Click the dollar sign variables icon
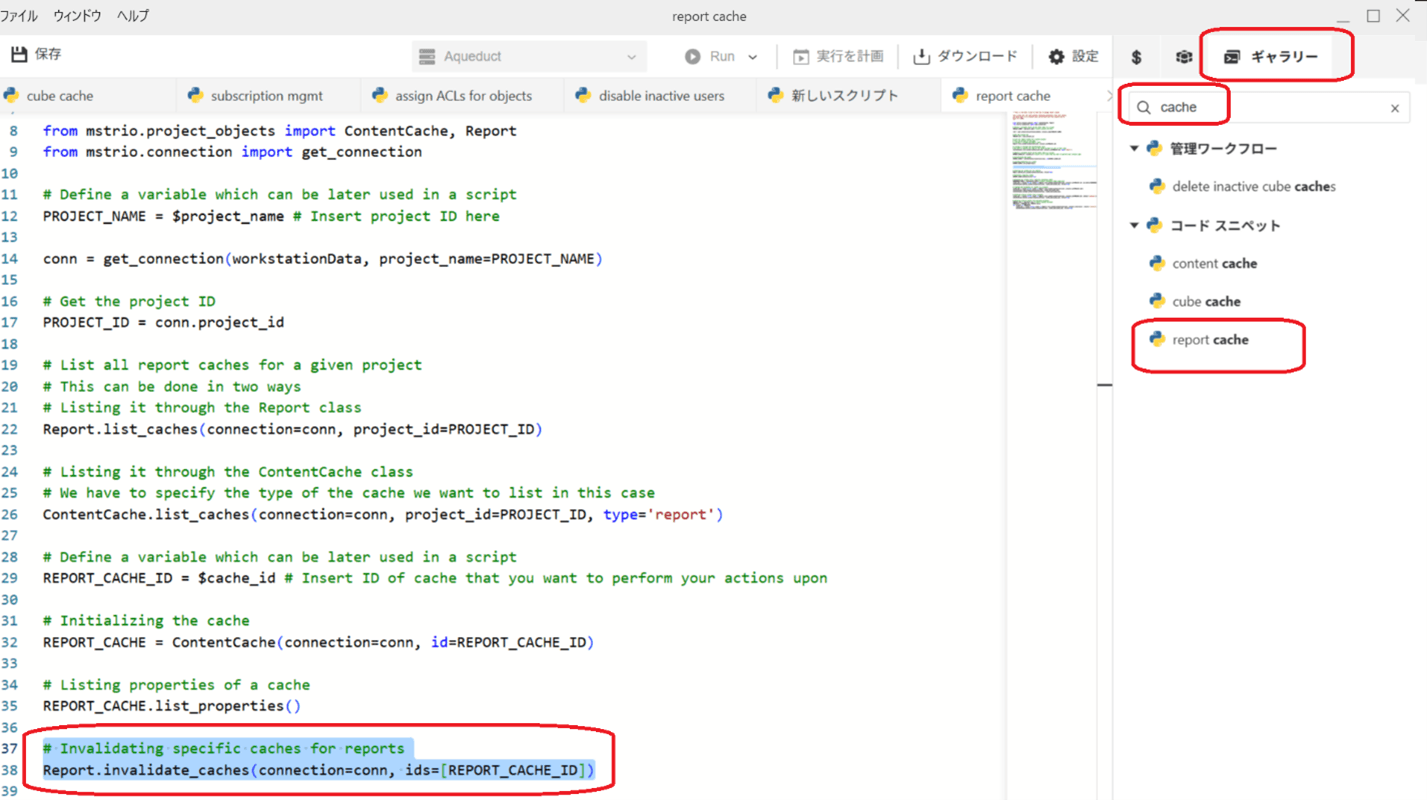Image resolution: width=1427 pixels, height=800 pixels. (1136, 57)
